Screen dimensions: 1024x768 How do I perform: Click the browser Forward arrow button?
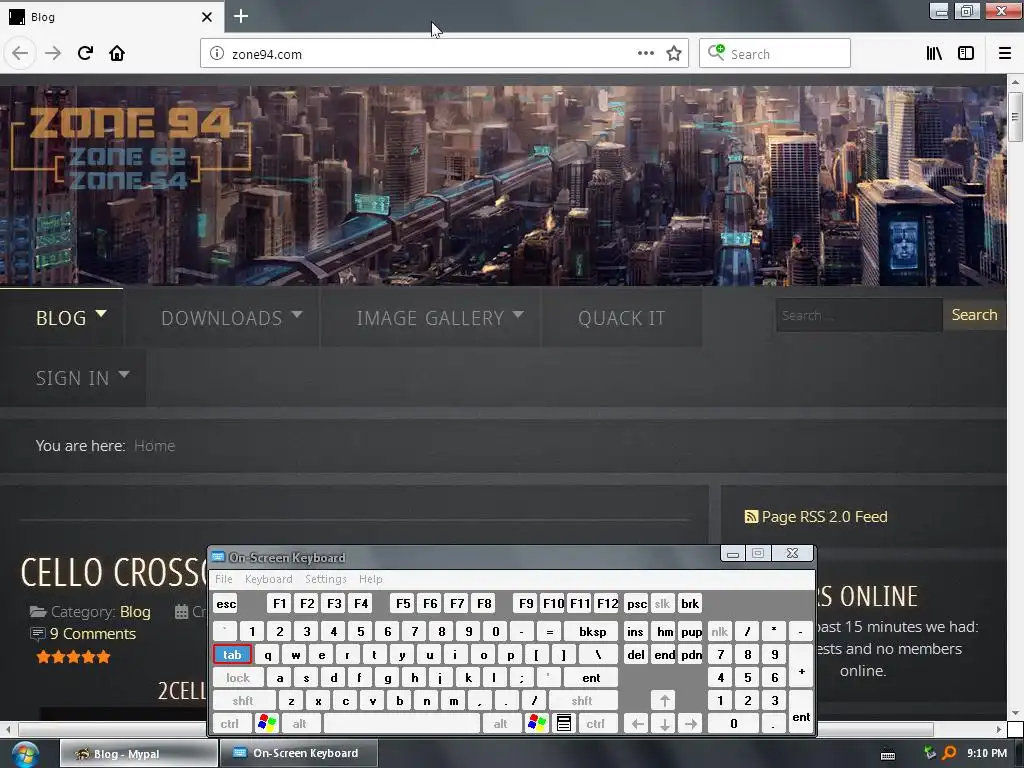tap(53, 54)
